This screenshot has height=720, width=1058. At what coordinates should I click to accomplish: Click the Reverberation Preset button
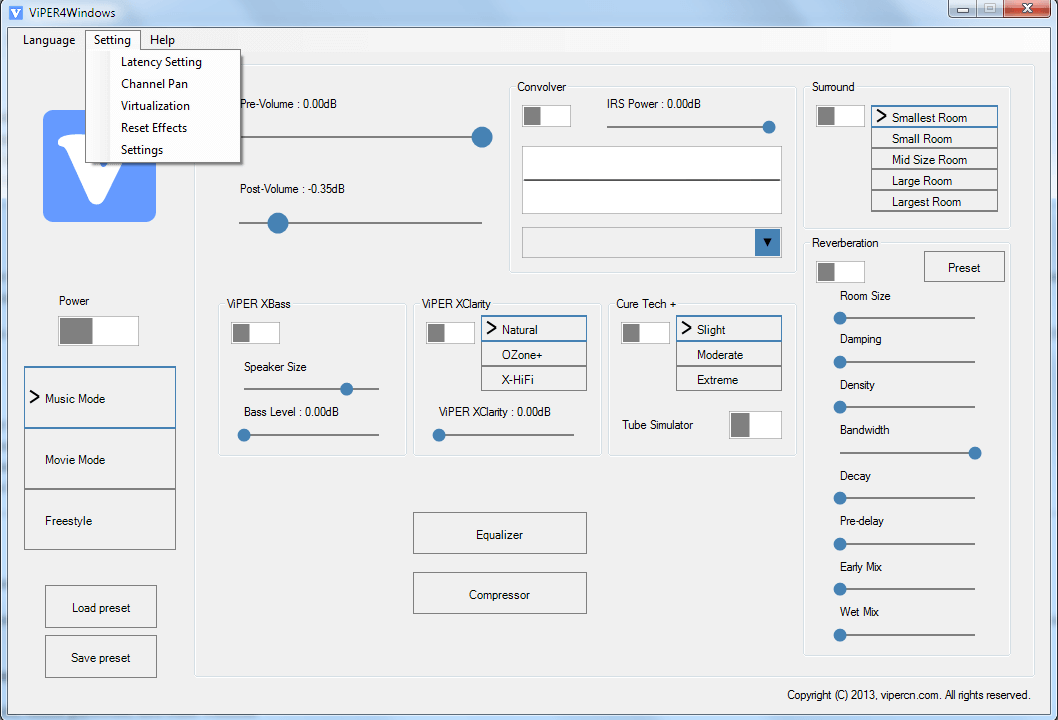963,268
